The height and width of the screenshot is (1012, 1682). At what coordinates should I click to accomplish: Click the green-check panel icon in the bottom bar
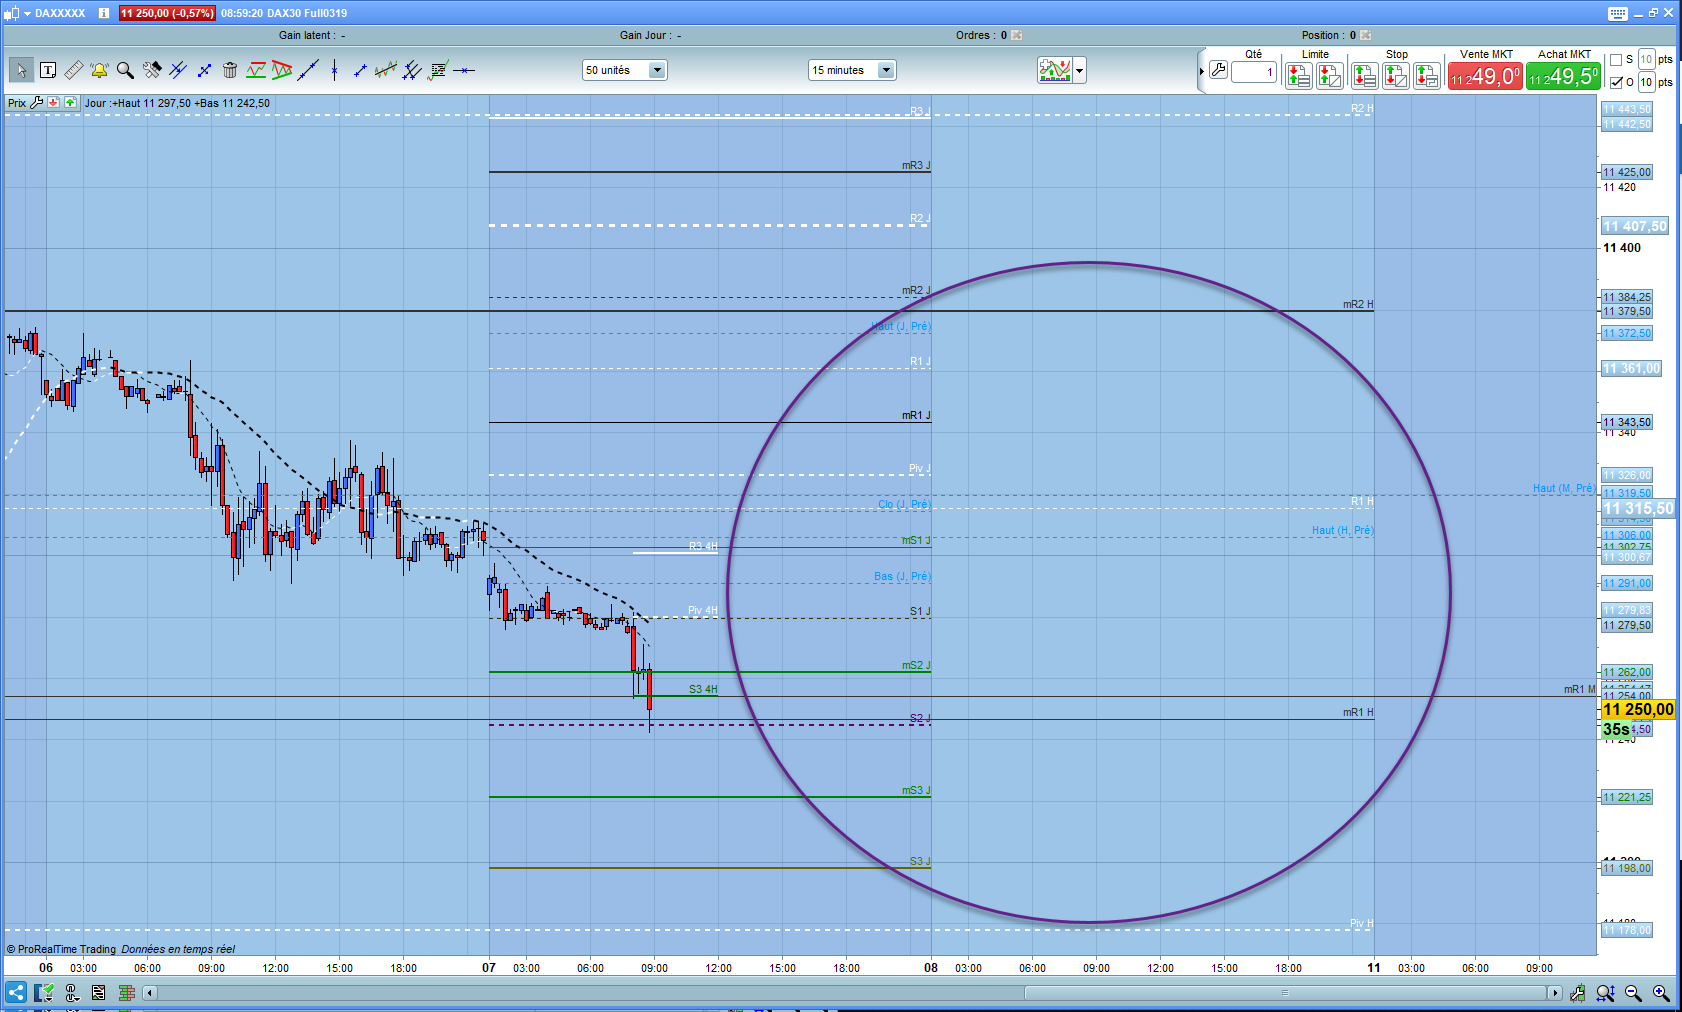coord(44,993)
